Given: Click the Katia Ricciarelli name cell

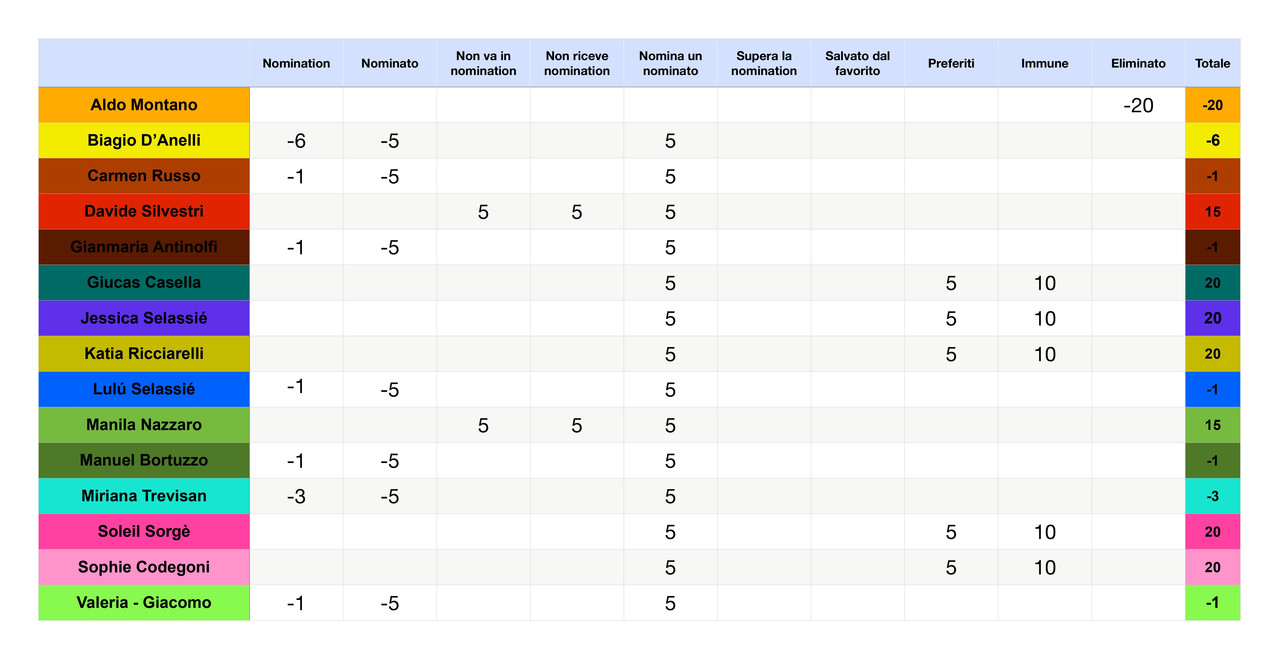Looking at the screenshot, I should coord(144,354).
